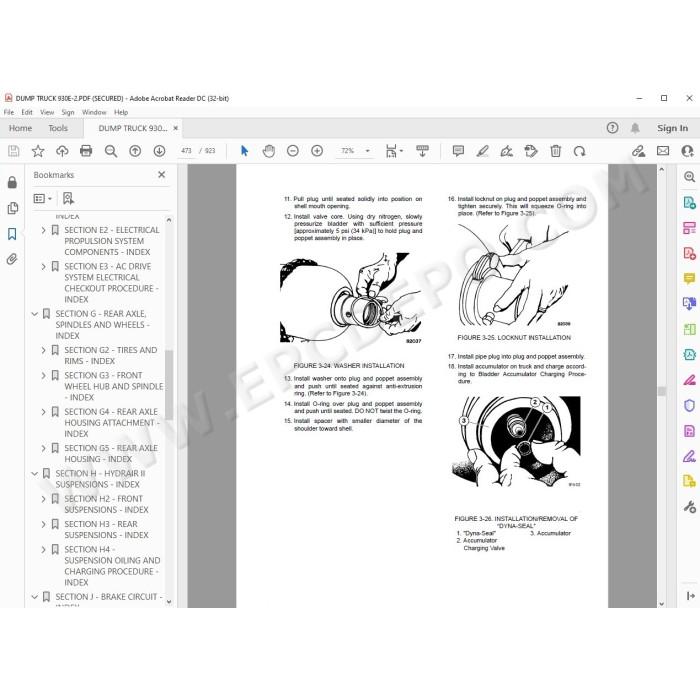The width and height of the screenshot is (700, 700).
Task: Open bookmarks options menu
Action: tap(43, 198)
